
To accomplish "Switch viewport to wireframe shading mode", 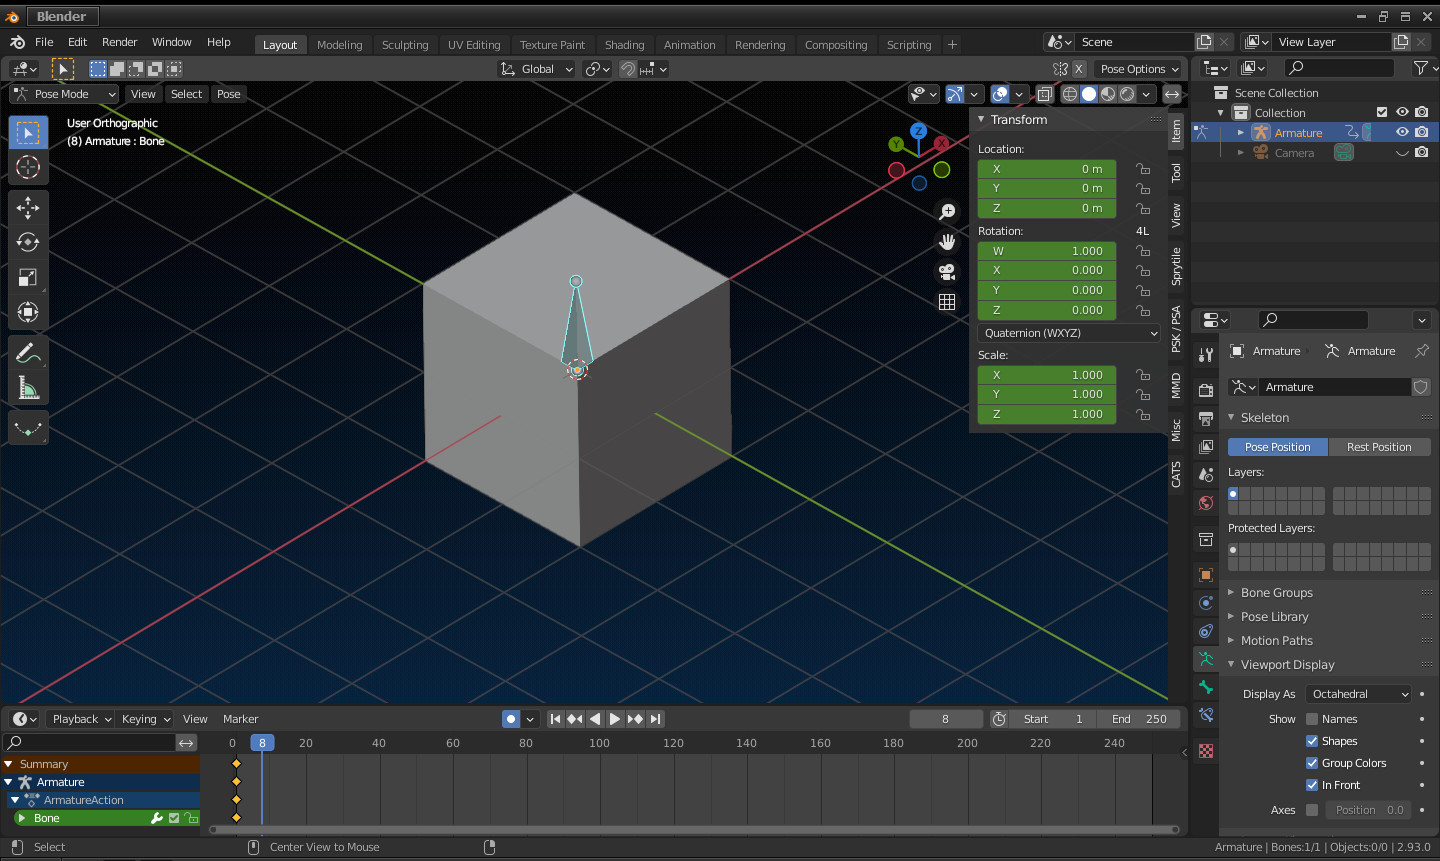I will coord(1070,93).
